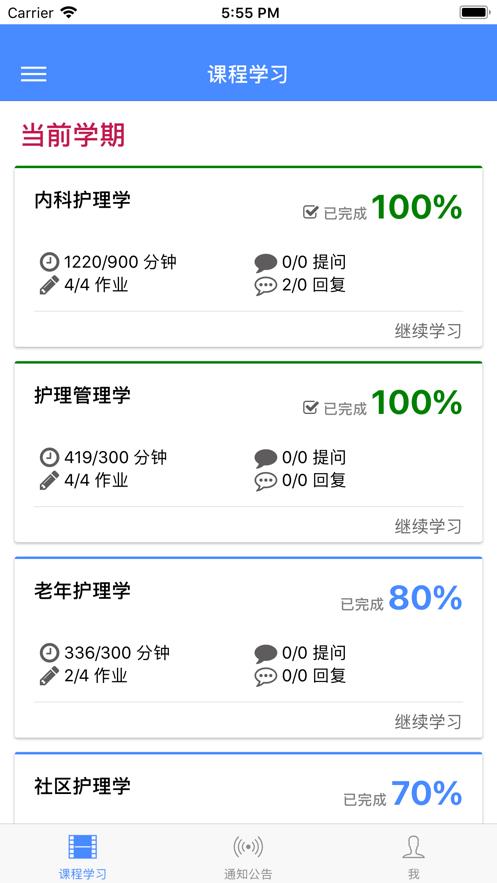Screen dimensions: 497x883
Task: Switch to the 我 profile tab
Action: [414, 857]
